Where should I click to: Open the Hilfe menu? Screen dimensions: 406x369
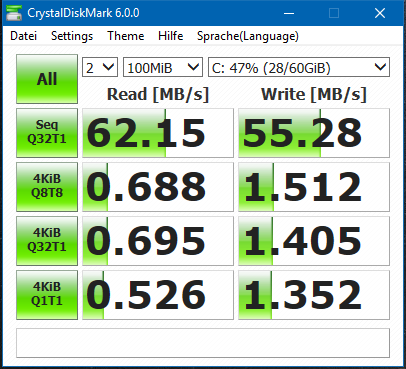170,36
